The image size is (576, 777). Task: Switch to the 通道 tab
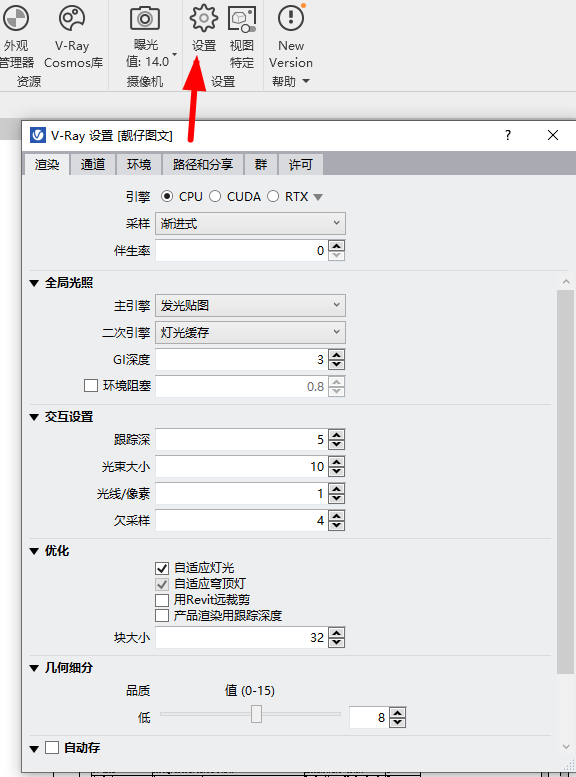tap(93, 165)
